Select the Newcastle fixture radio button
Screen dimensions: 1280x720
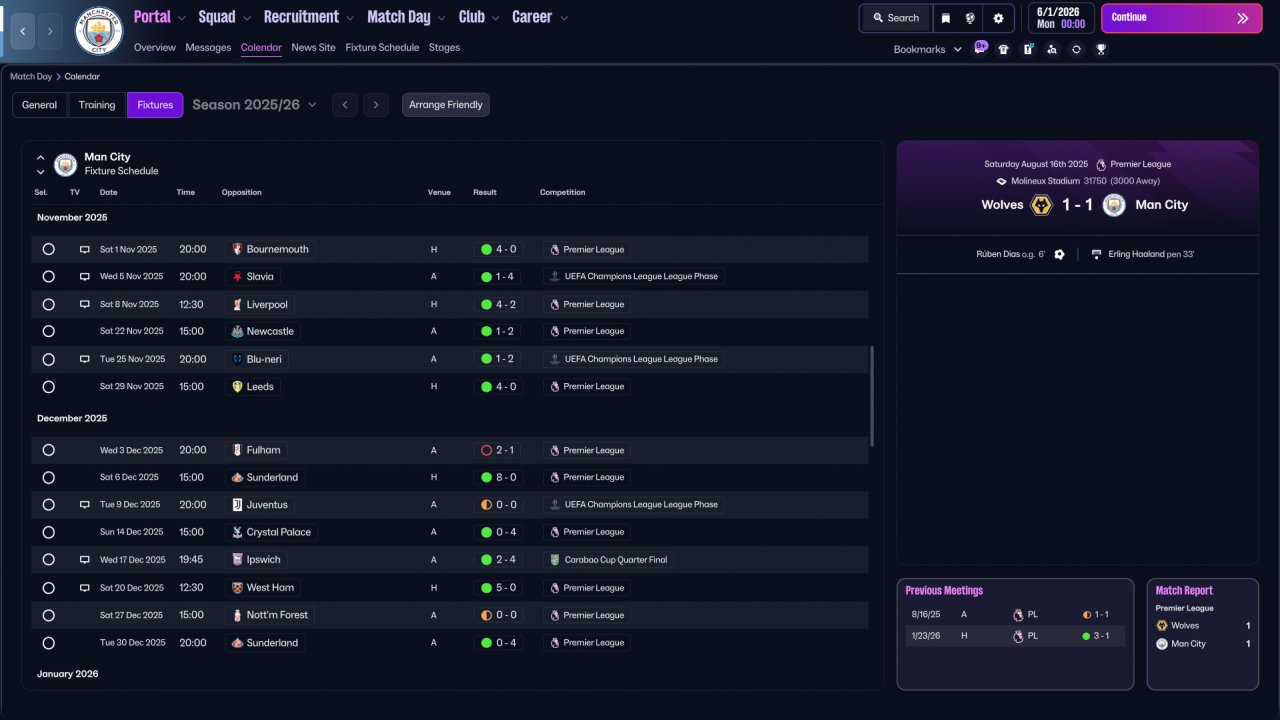click(x=48, y=331)
